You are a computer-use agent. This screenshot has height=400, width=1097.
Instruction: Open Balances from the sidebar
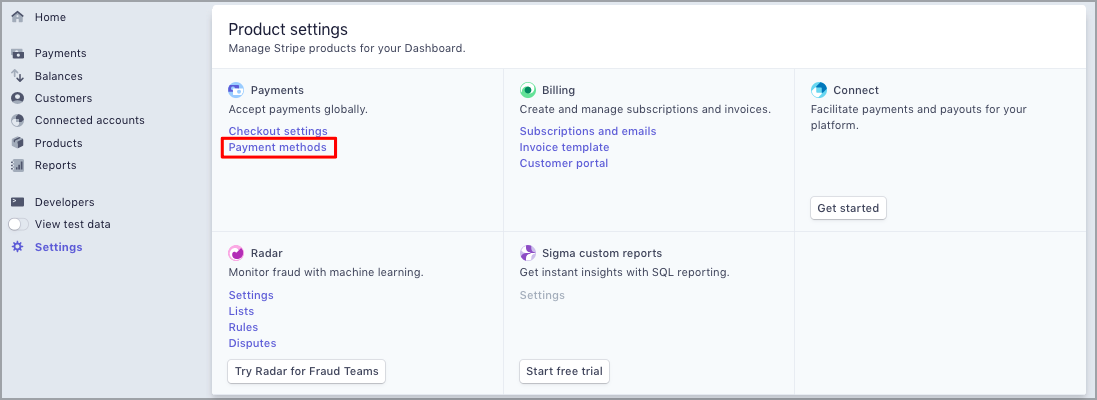pos(59,76)
